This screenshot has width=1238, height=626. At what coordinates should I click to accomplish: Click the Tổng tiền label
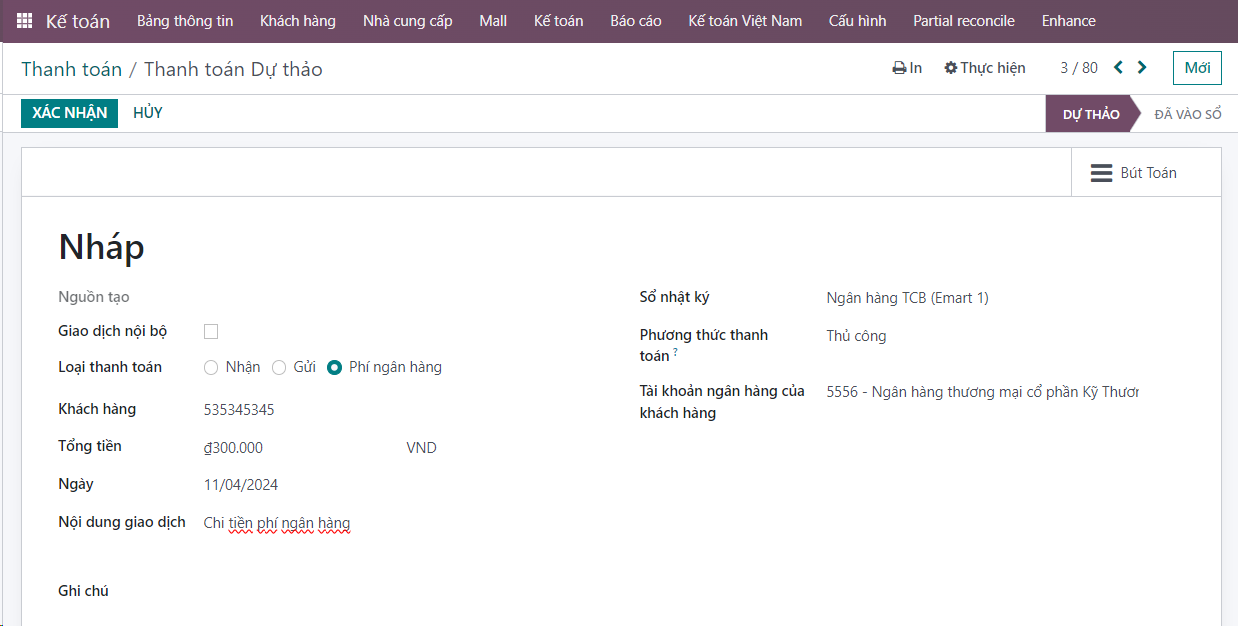point(90,446)
